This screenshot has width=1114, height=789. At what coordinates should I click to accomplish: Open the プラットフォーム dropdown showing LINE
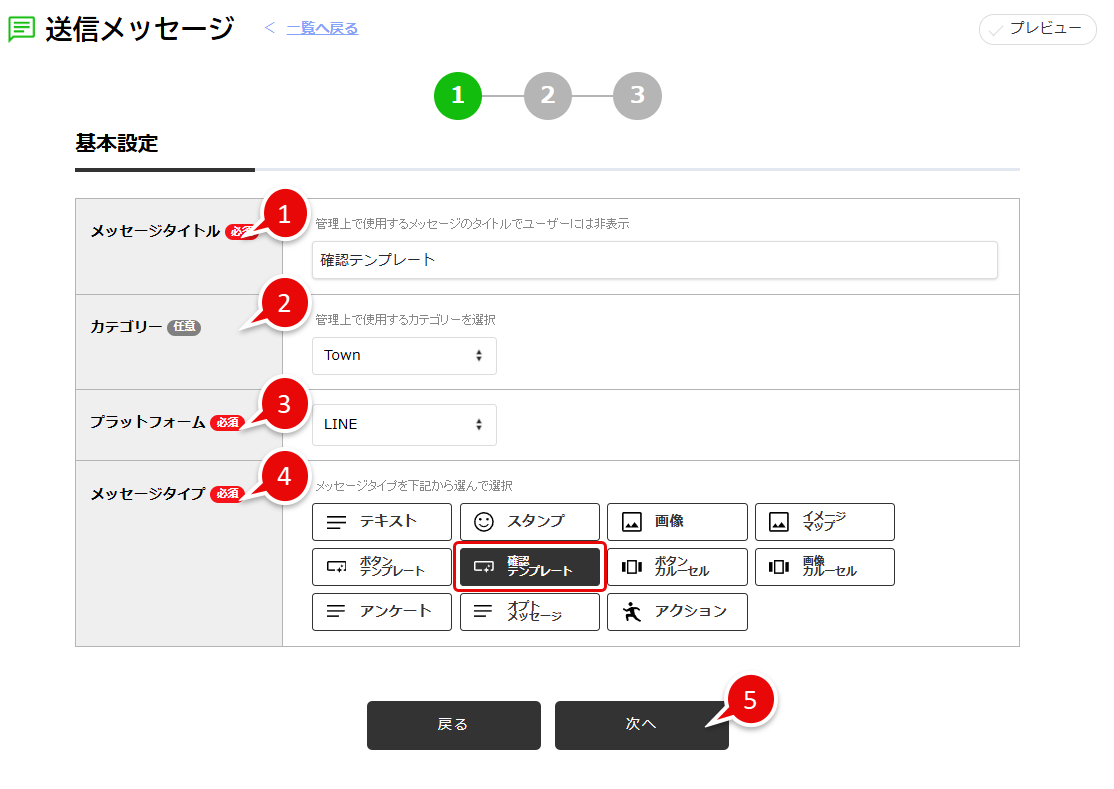coord(404,424)
